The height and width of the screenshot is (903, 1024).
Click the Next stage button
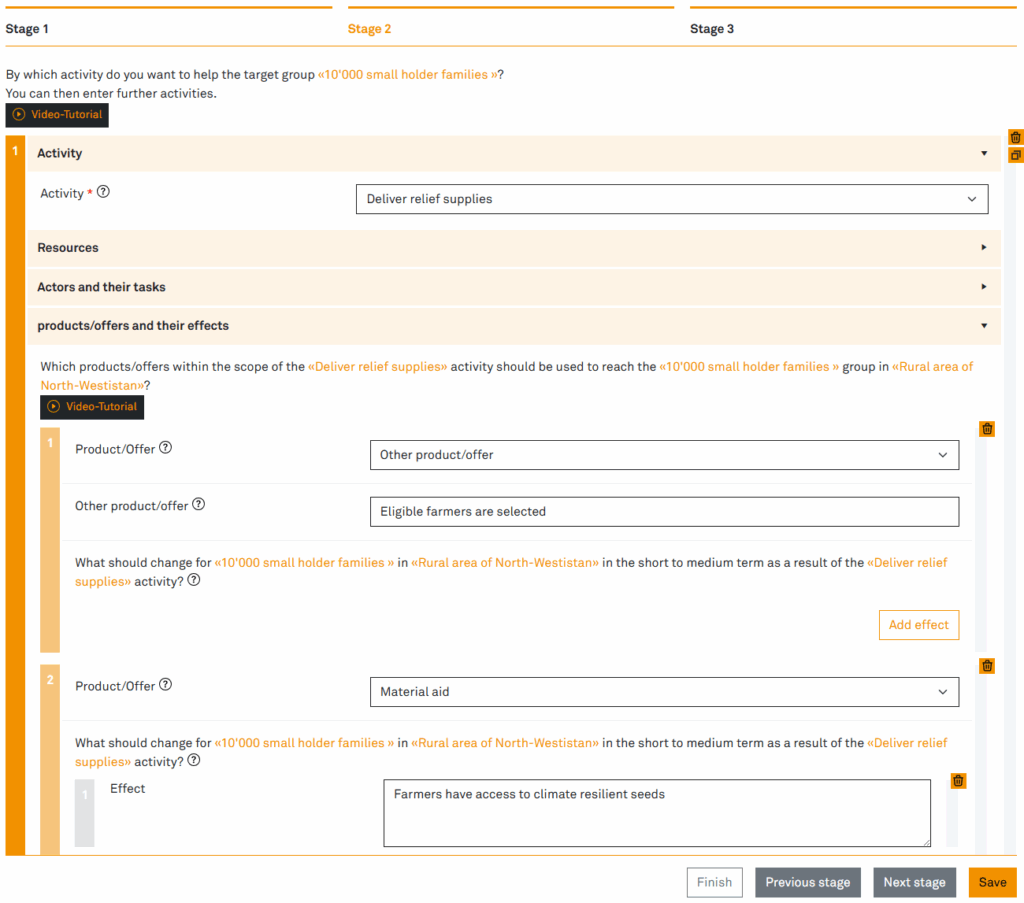[x=914, y=882]
